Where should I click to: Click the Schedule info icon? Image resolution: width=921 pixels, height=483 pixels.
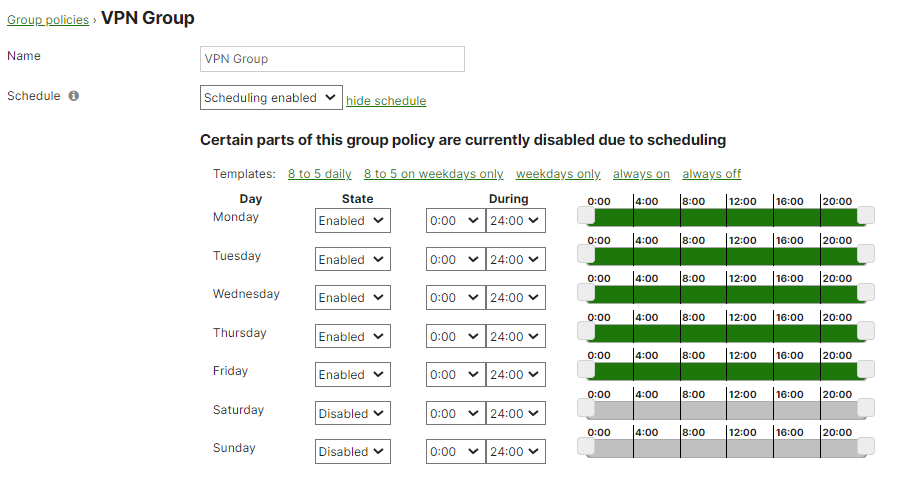pos(74,97)
